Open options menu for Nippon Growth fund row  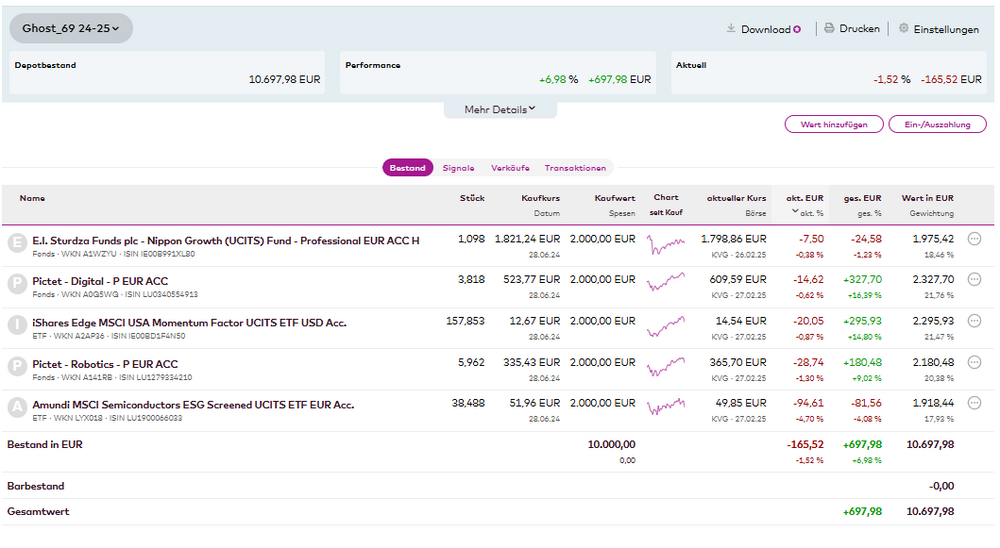click(x=975, y=239)
